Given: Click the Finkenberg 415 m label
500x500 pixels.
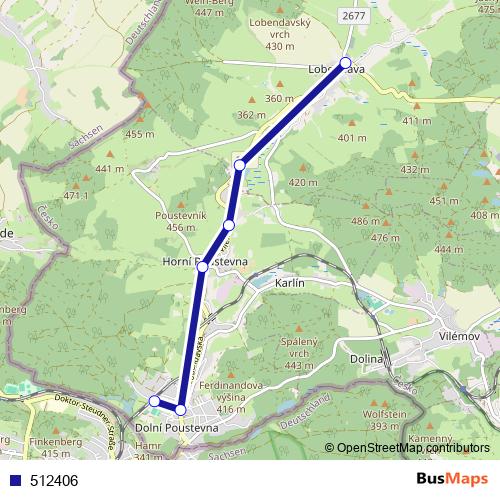Looking at the screenshot, I should pos(56,448).
